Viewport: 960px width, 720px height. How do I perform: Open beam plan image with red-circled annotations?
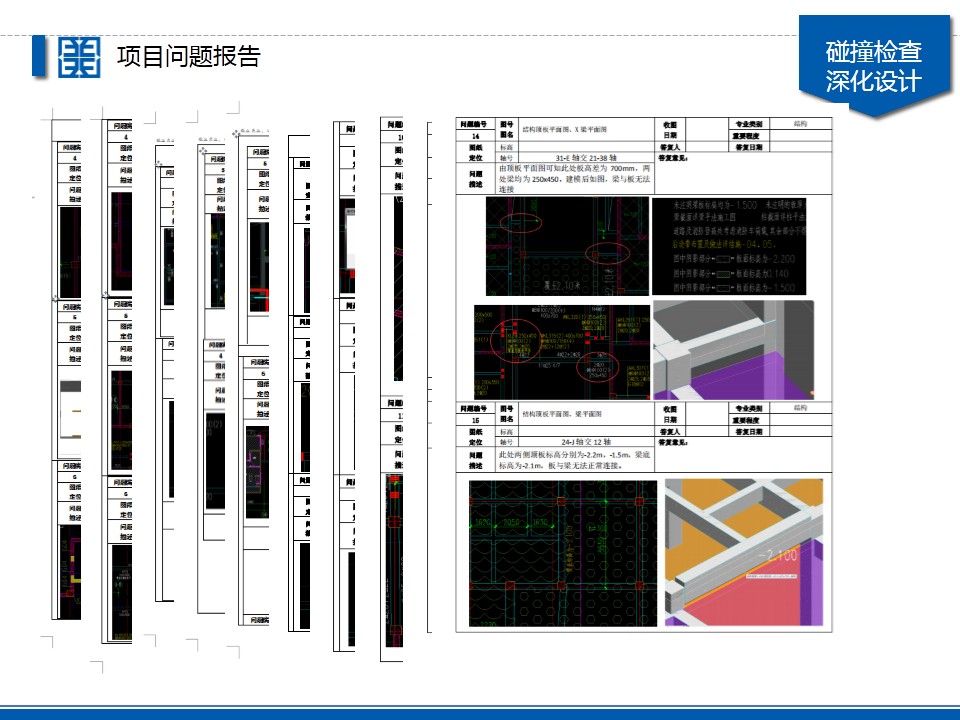click(x=561, y=349)
